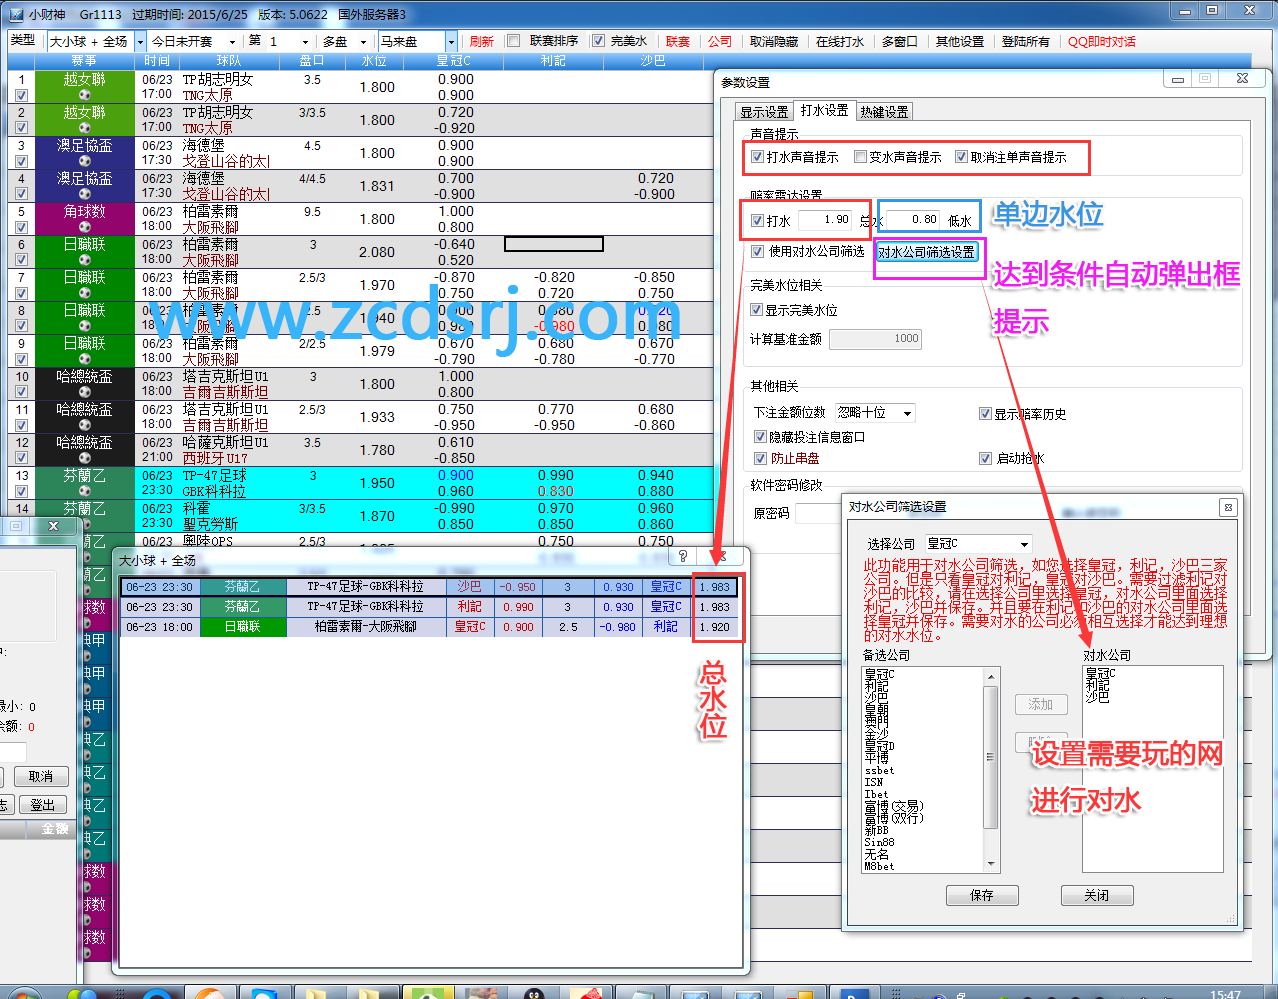This screenshot has height=999, width=1278.
Task: Switch to the 热键设置 tab
Action: click(x=884, y=112)
